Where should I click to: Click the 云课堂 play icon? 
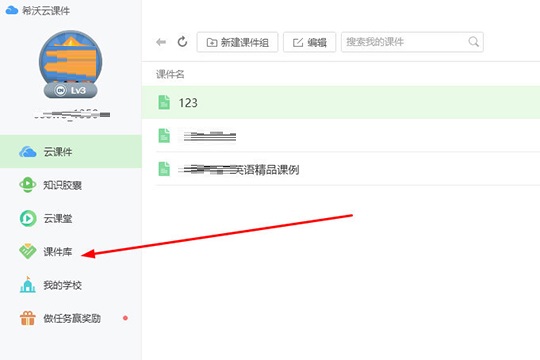coord(28,218)
